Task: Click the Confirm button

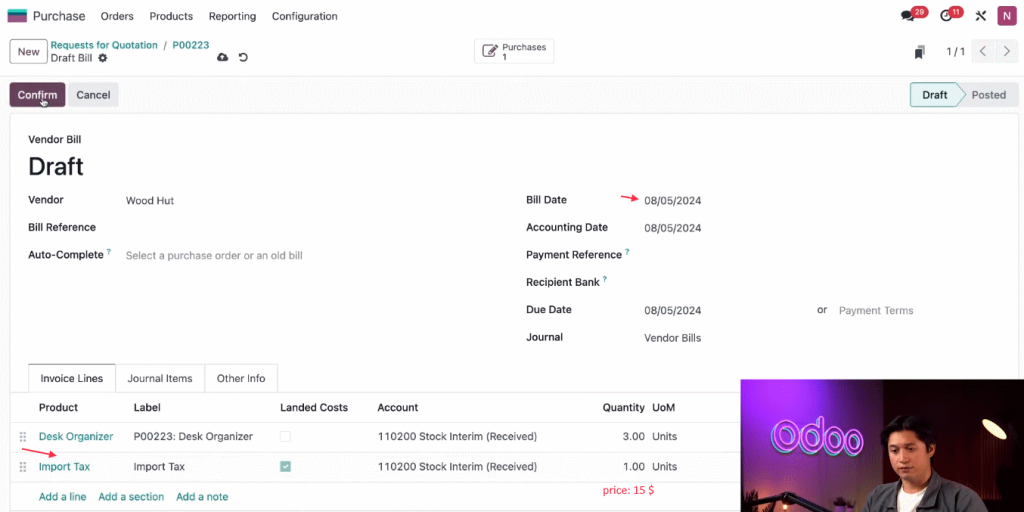Action: [x=37, y=95]
